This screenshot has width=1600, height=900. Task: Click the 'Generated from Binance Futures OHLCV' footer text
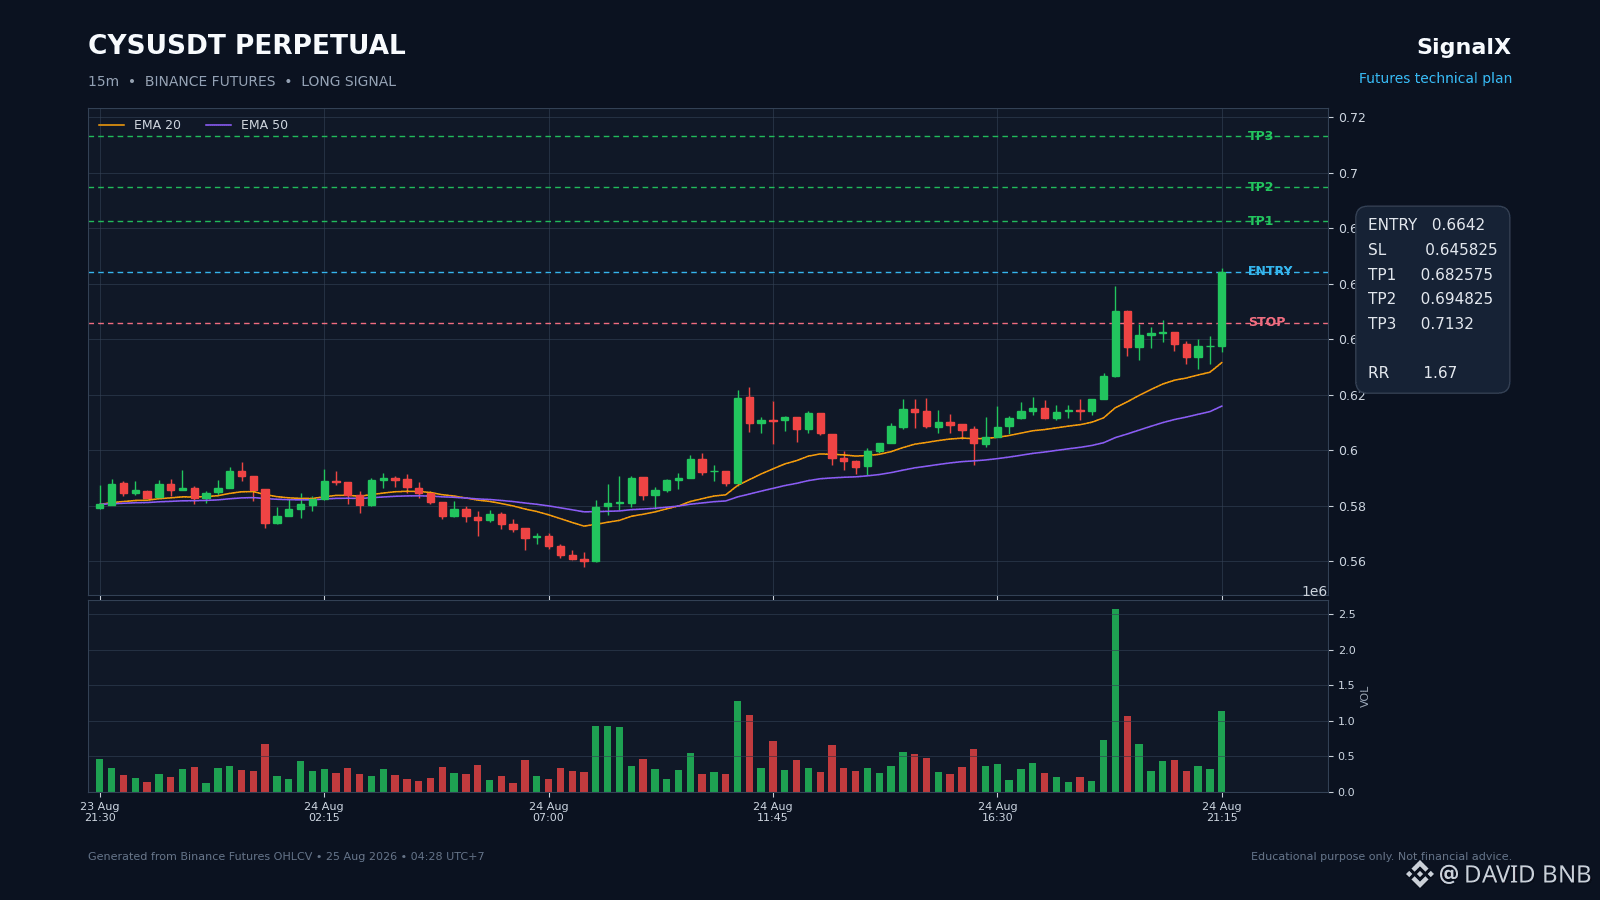tap(286, 857)
